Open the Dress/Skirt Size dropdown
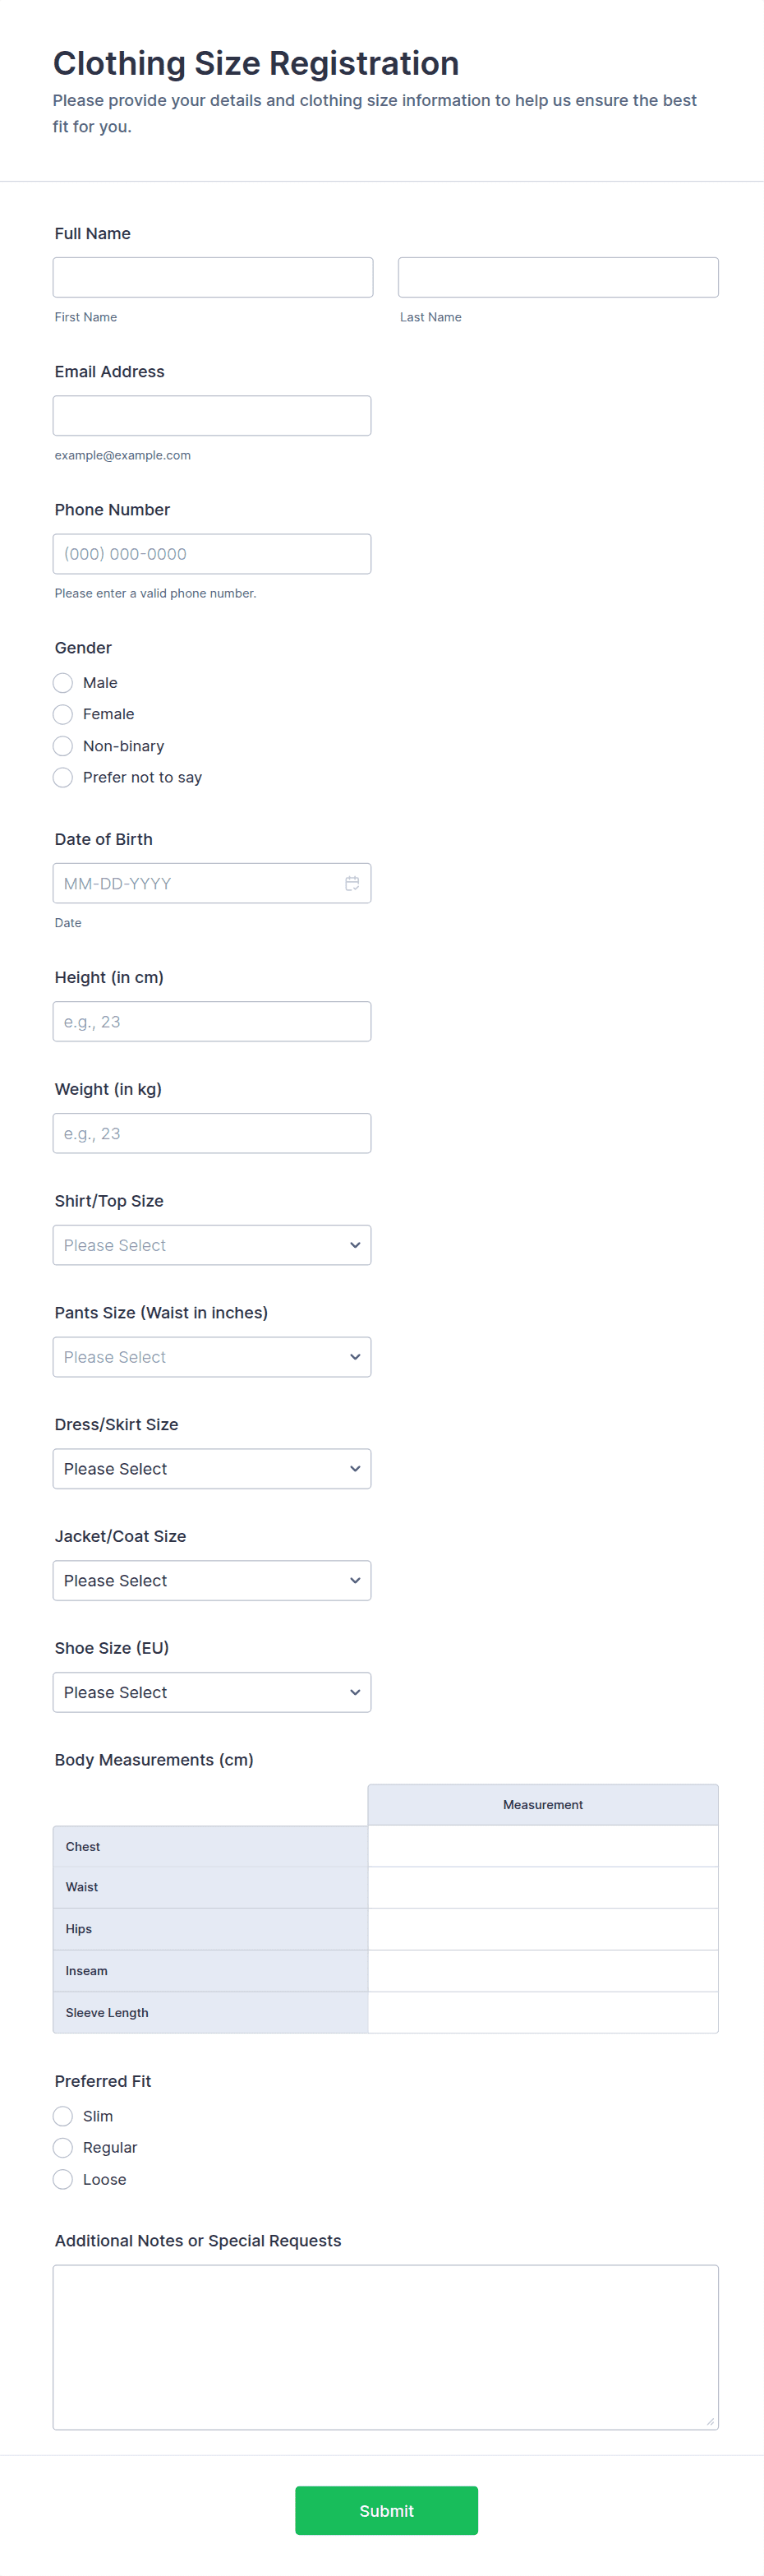 pyautogui.click(x=212, y=1469)
